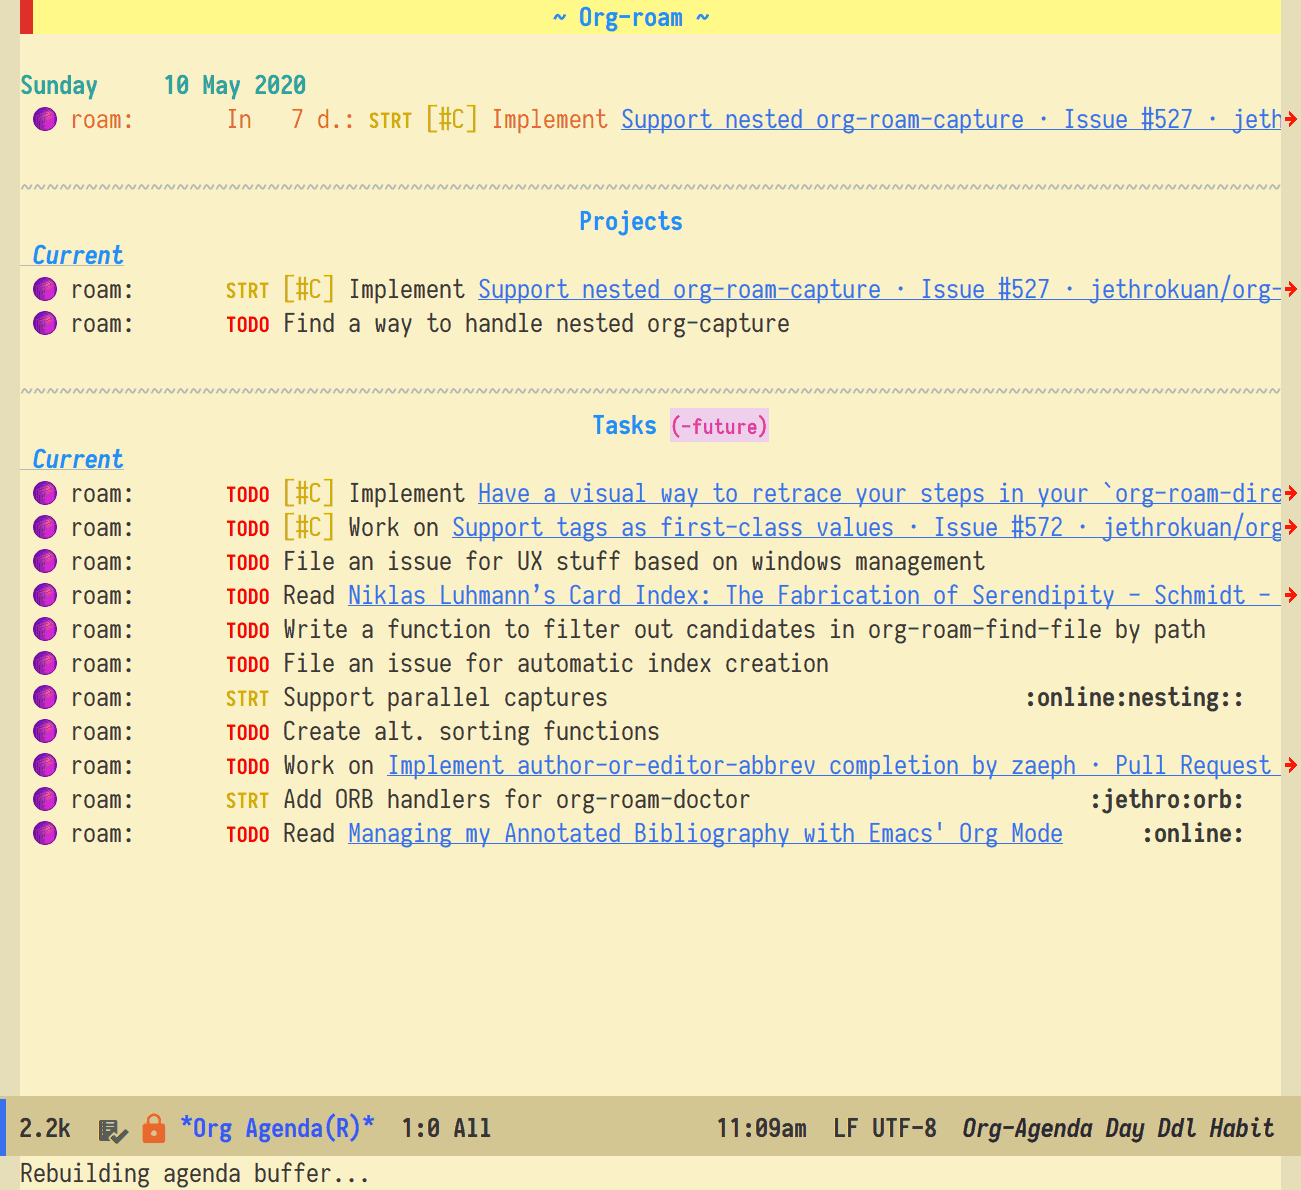The height and width of the screenshot is (1190, 1301).
Task: Click the purple icon on the 'Have a visual way' row
Action: tap(45, 494)
